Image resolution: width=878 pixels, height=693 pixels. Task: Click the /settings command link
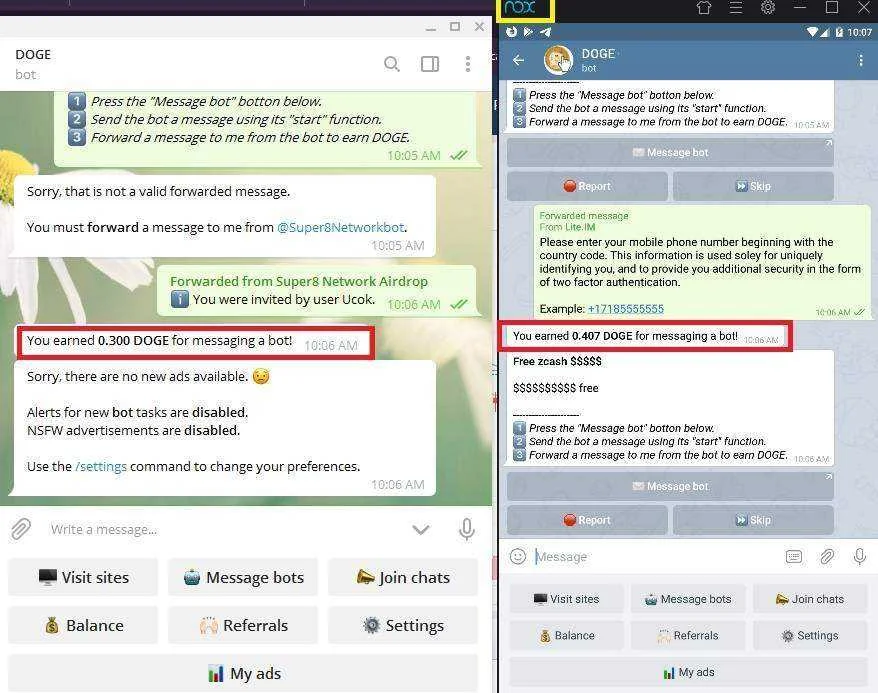pyautogui.click(x=101, y=466)
